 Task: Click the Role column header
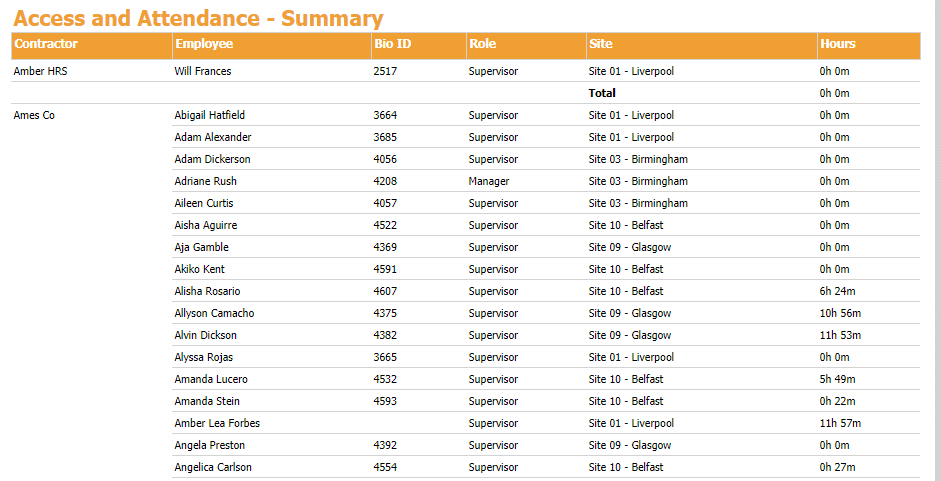(x=482, y=44)
